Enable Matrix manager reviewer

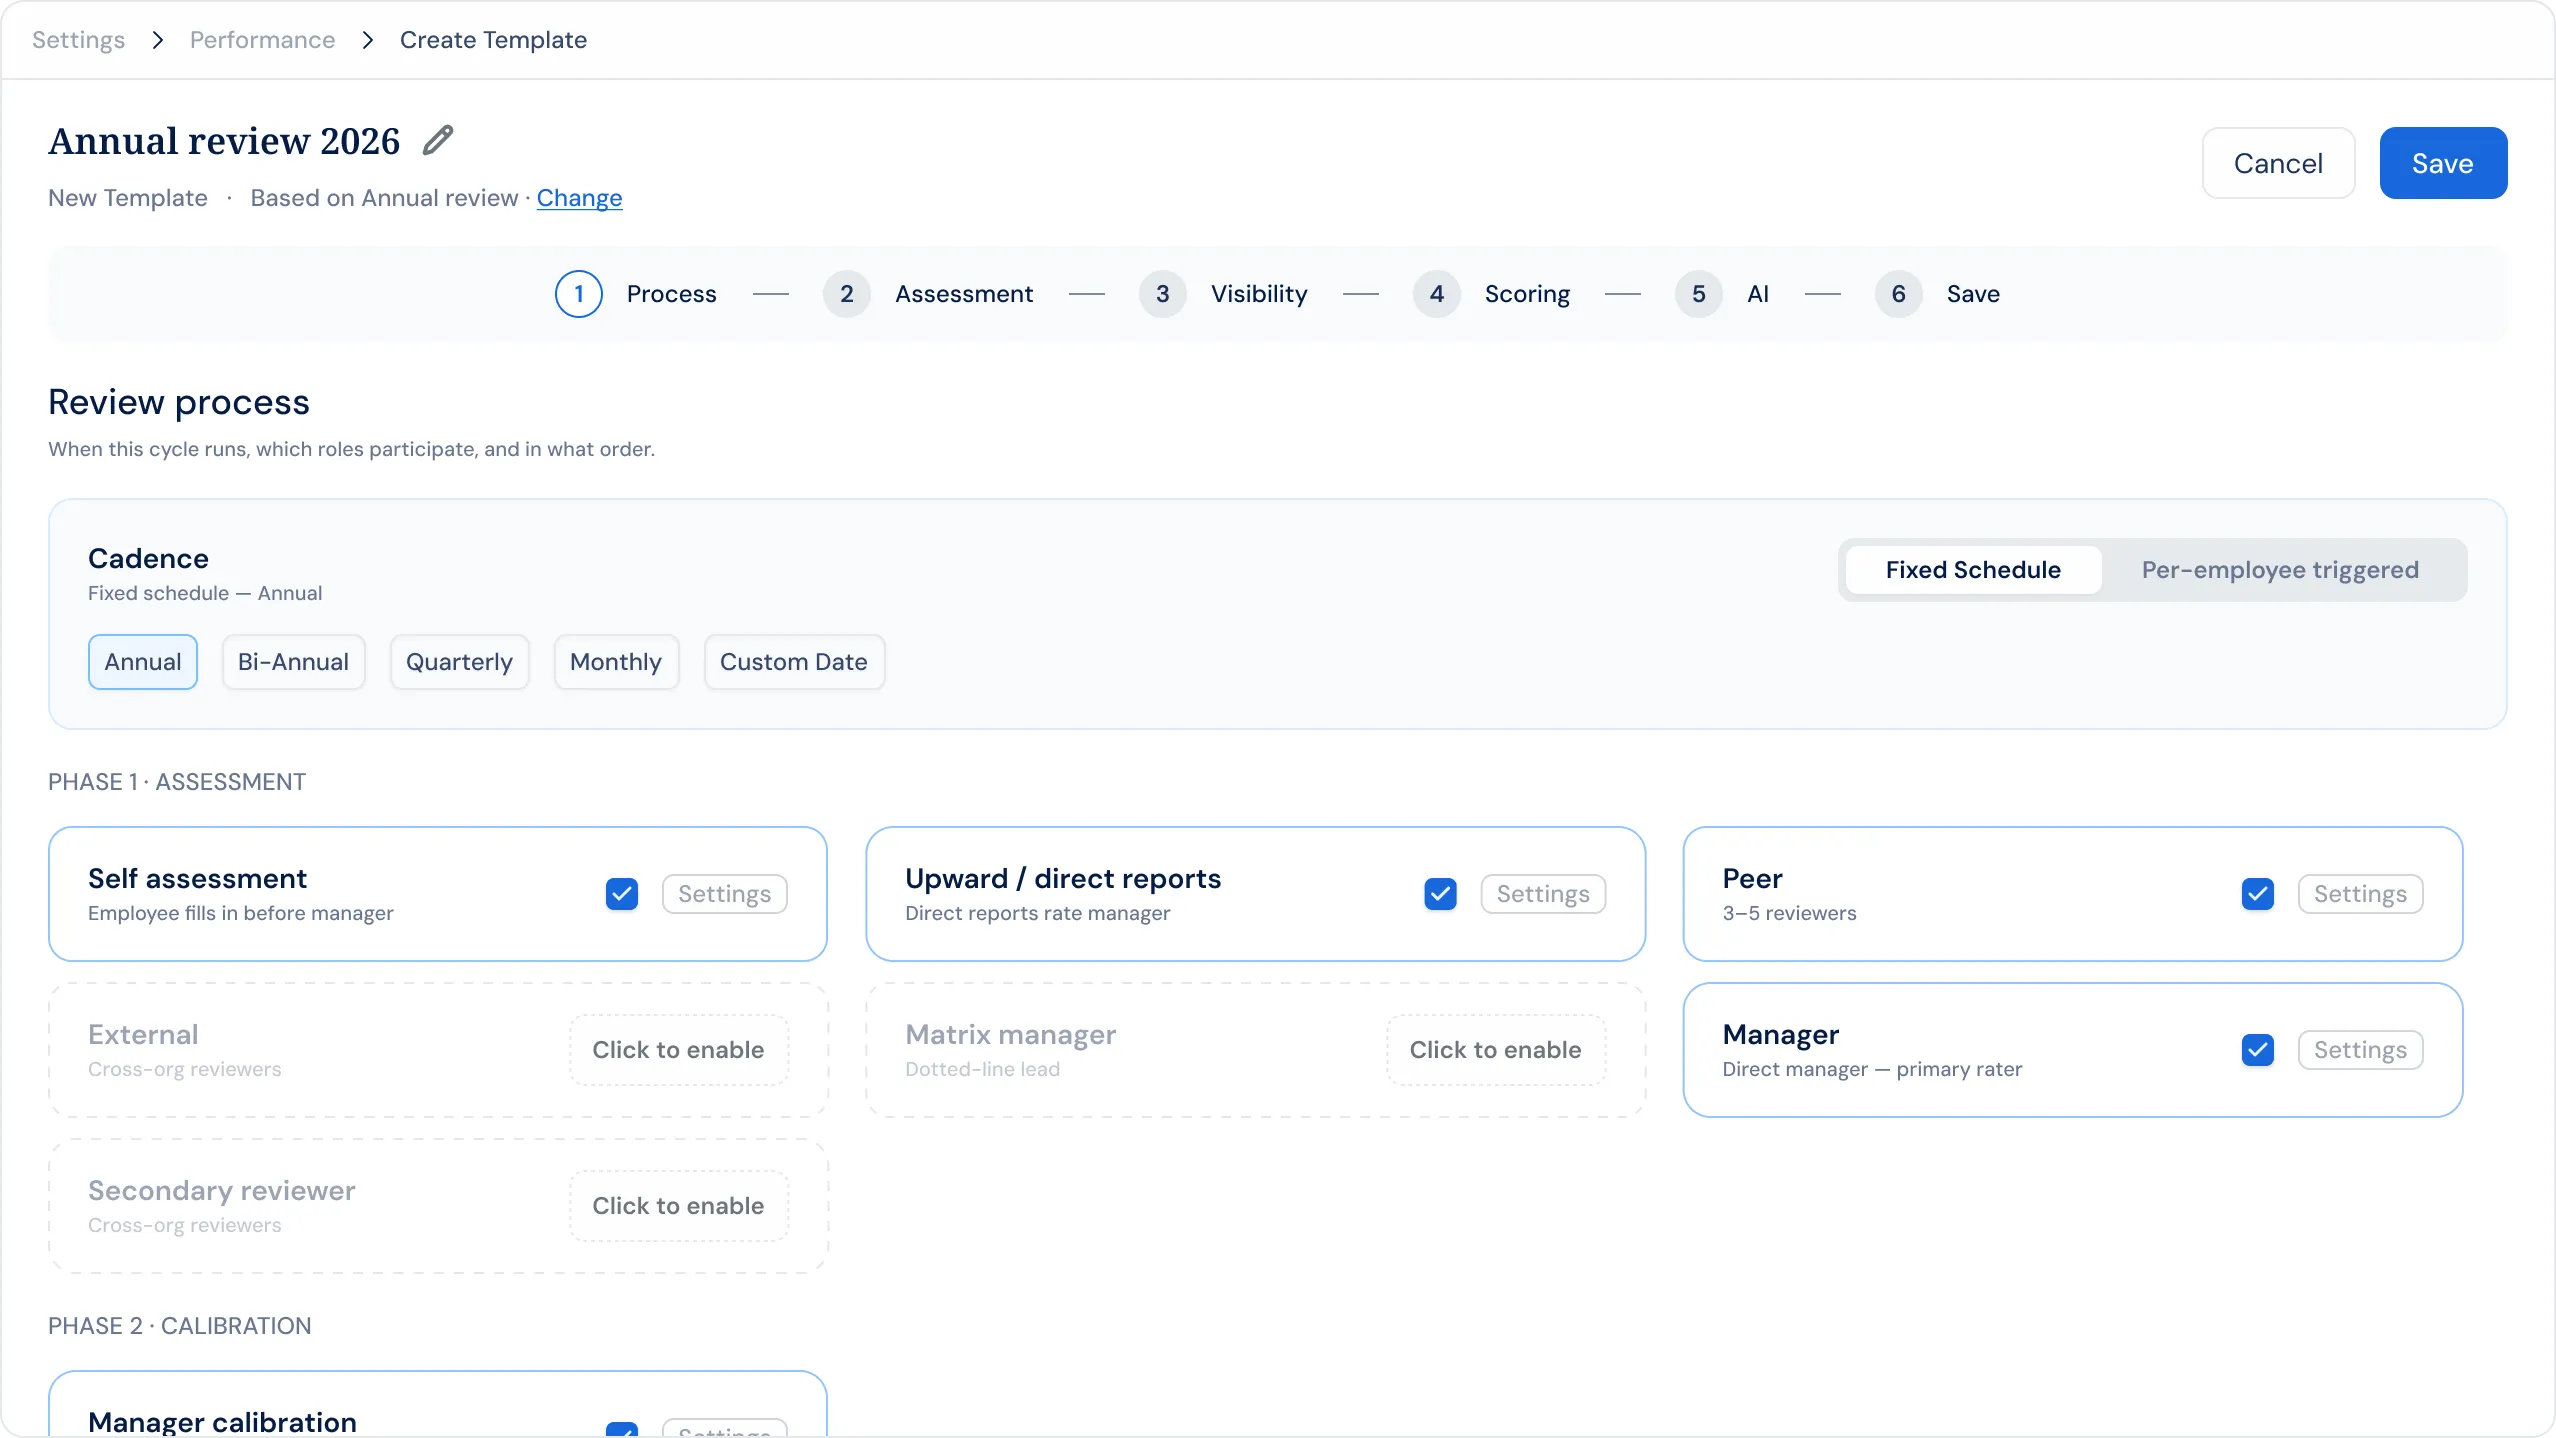click(x=1496, y=1050)
